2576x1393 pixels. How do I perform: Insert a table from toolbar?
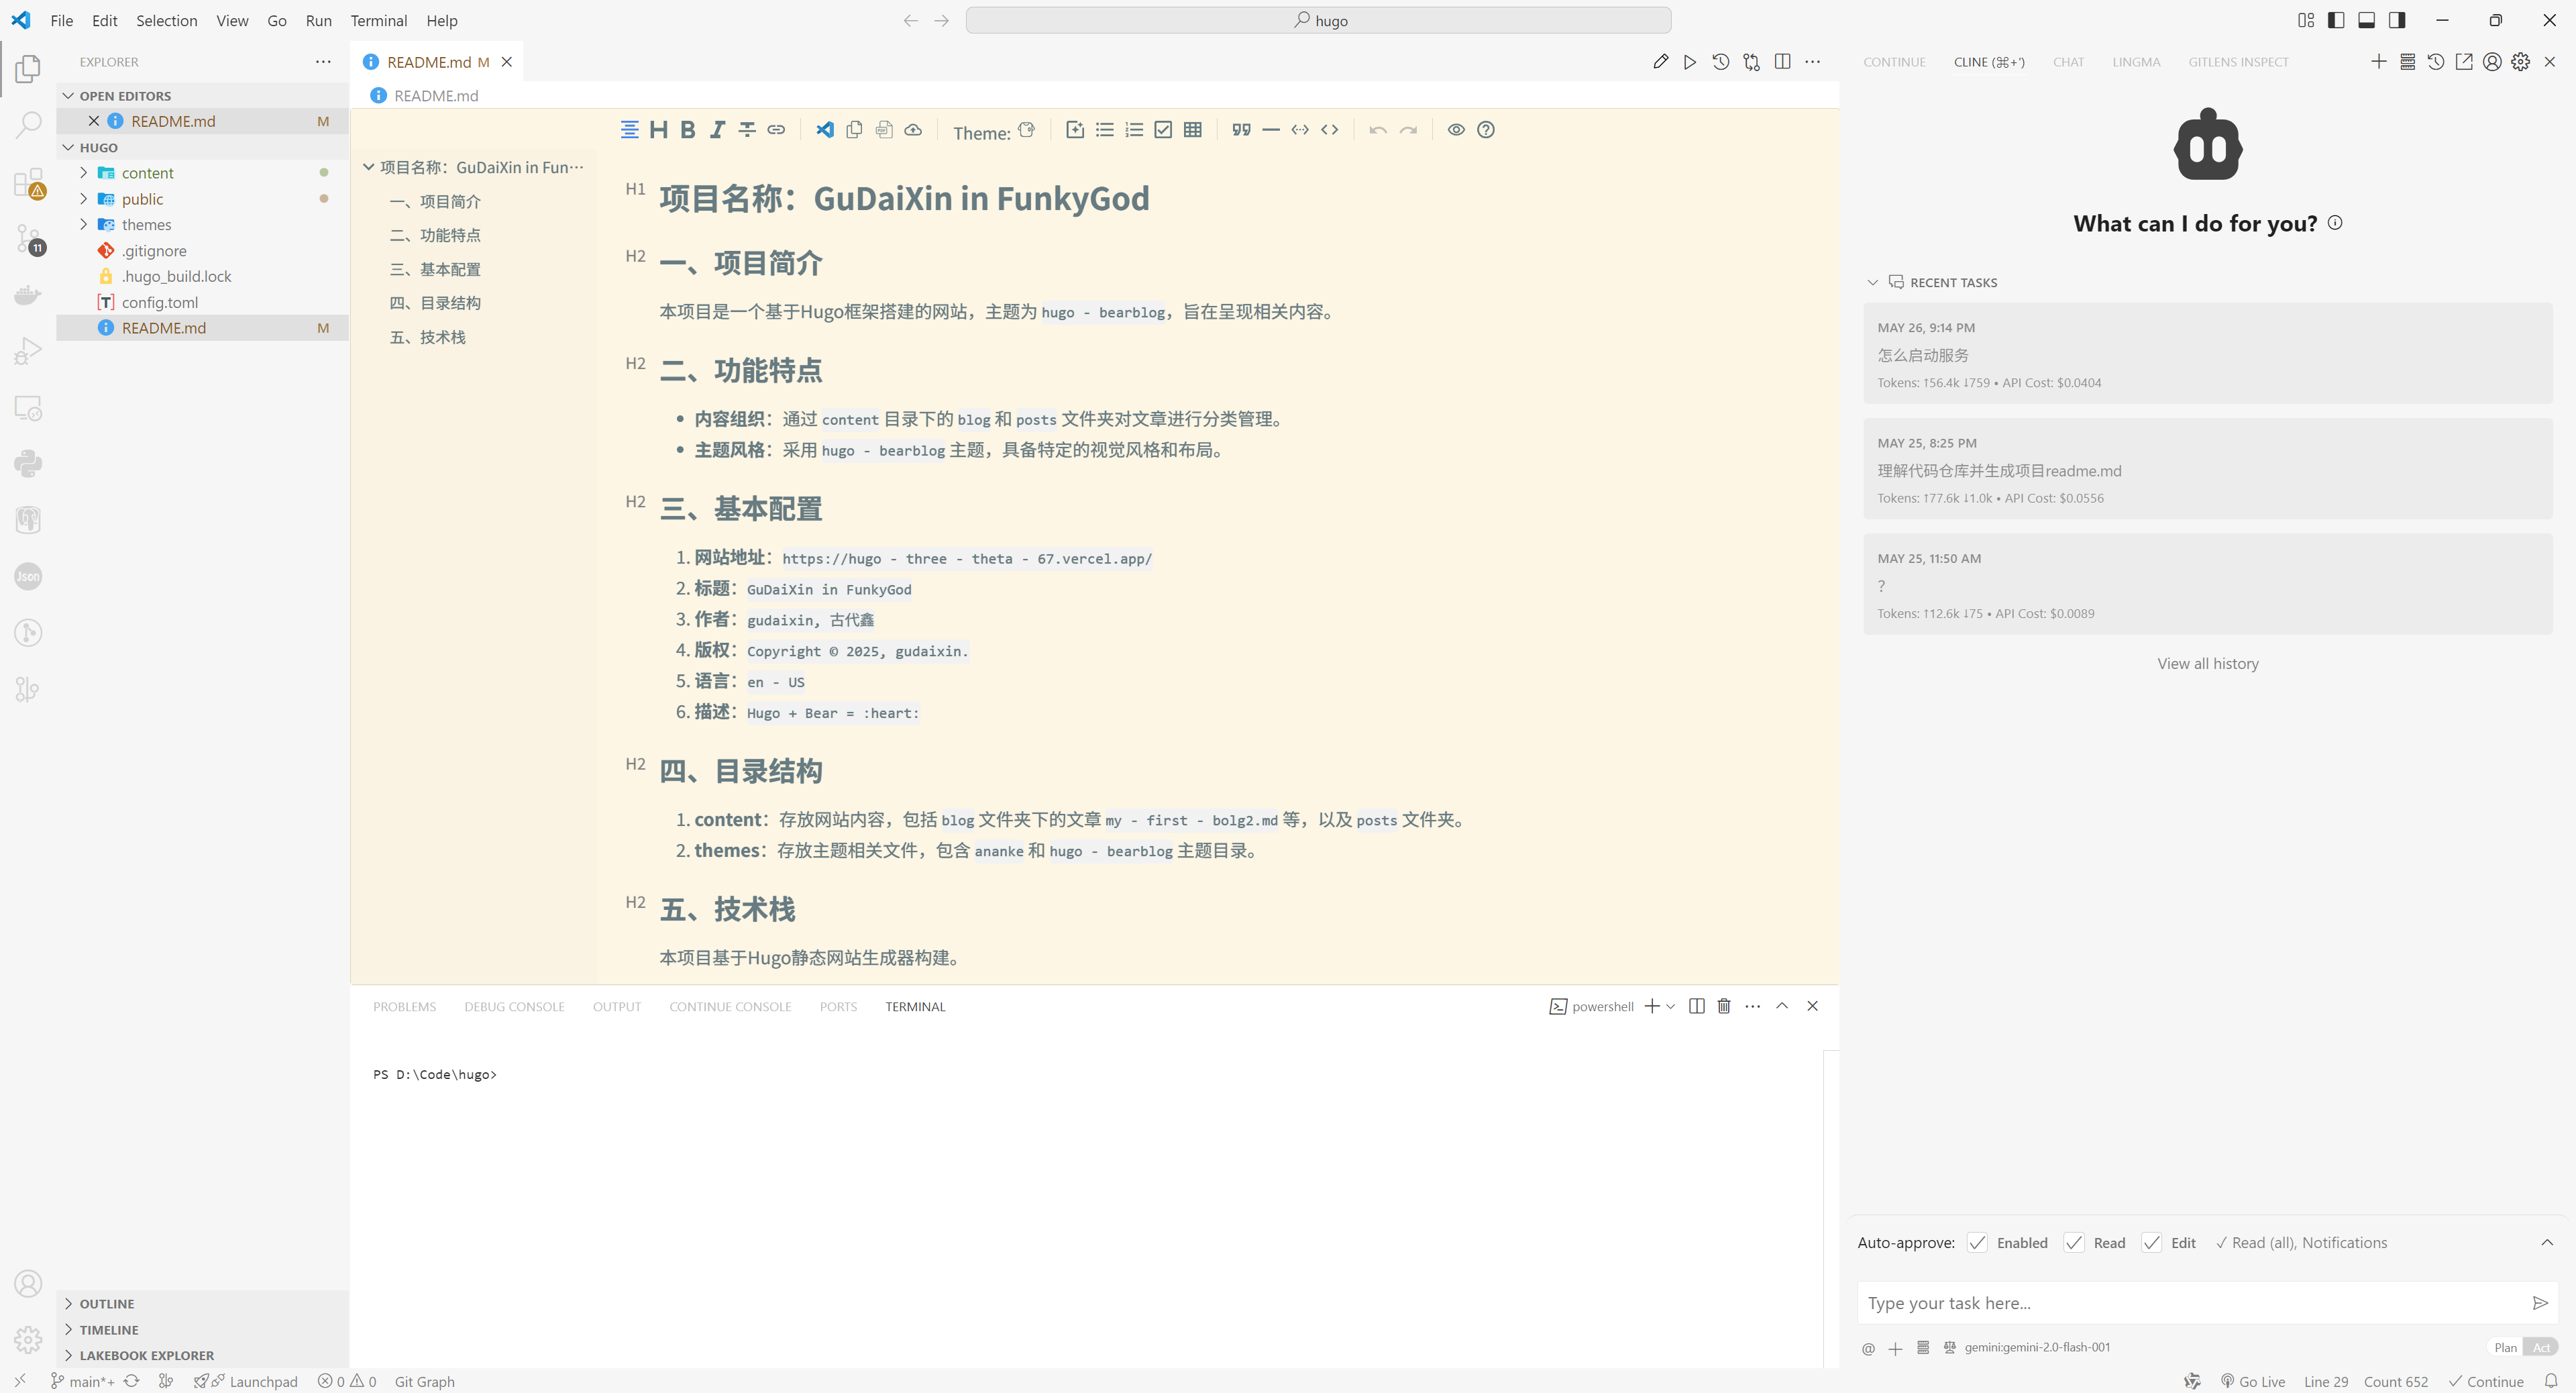tap(1193, 130)
